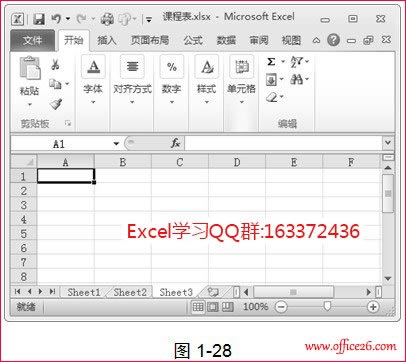Open the Customize Quick Access Toolbar arrow

click(x=148, y=20)
